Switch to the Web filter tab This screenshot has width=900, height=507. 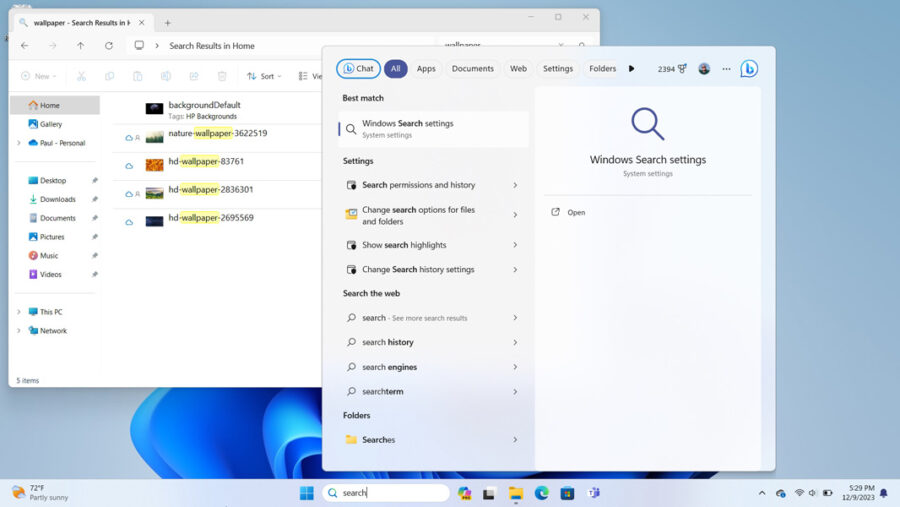point(518,68)
